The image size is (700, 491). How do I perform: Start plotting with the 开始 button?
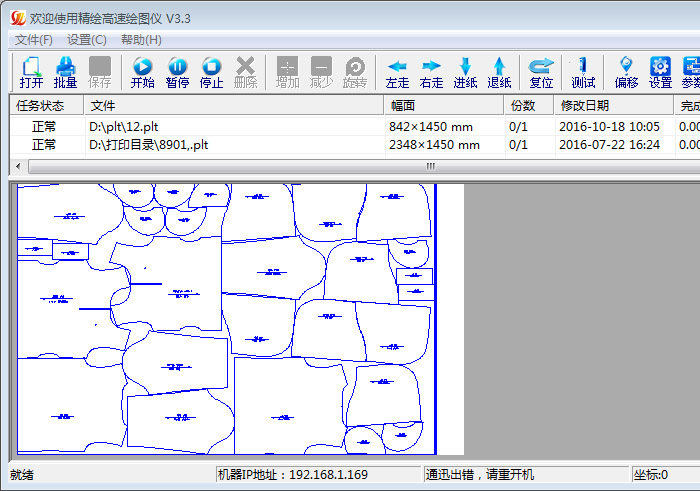tap(142, 72)
